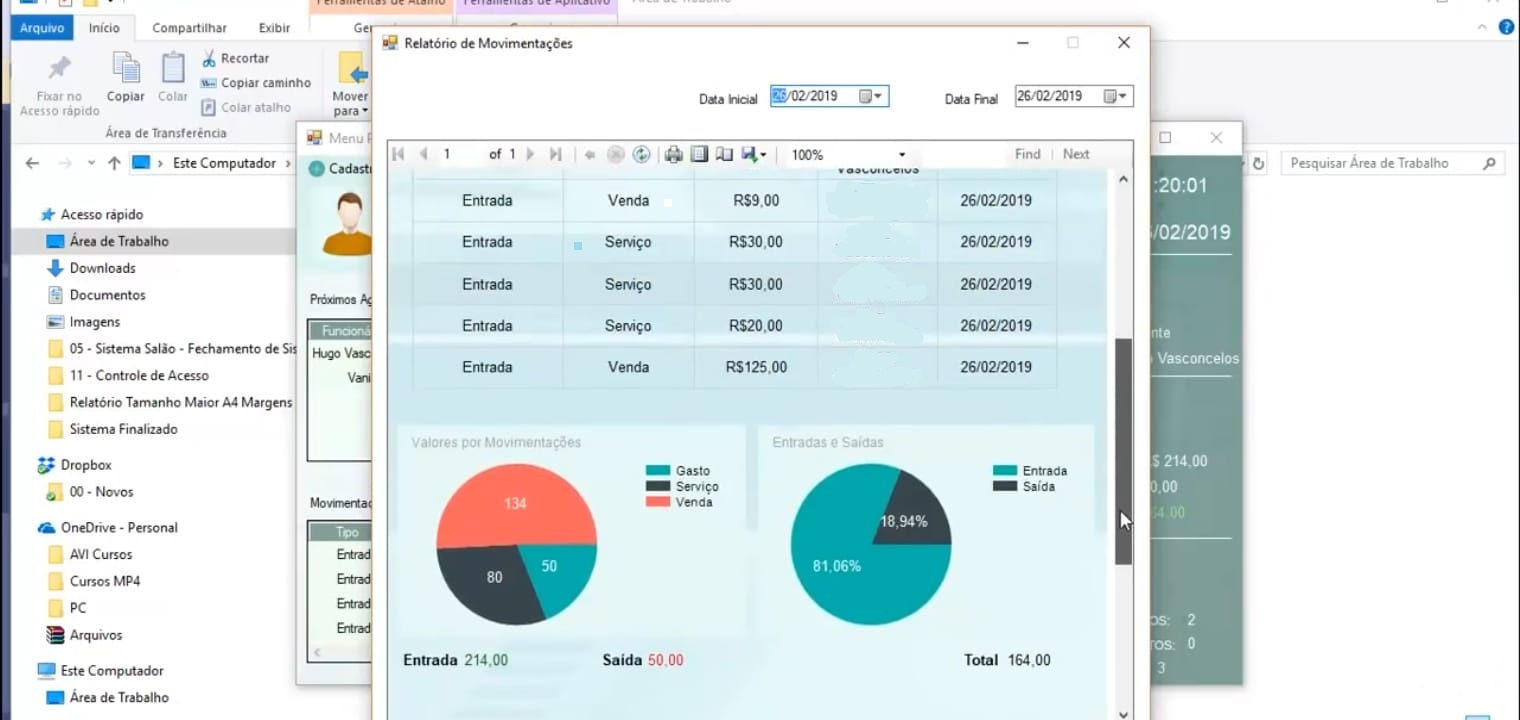This screenshot has width=1520, height=720.
Task: Open the 00 - Novos folder
Action: tap(101, 492)
